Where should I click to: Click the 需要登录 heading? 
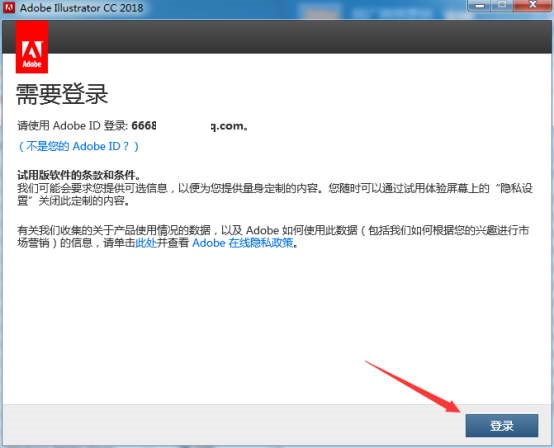point(62,94)
